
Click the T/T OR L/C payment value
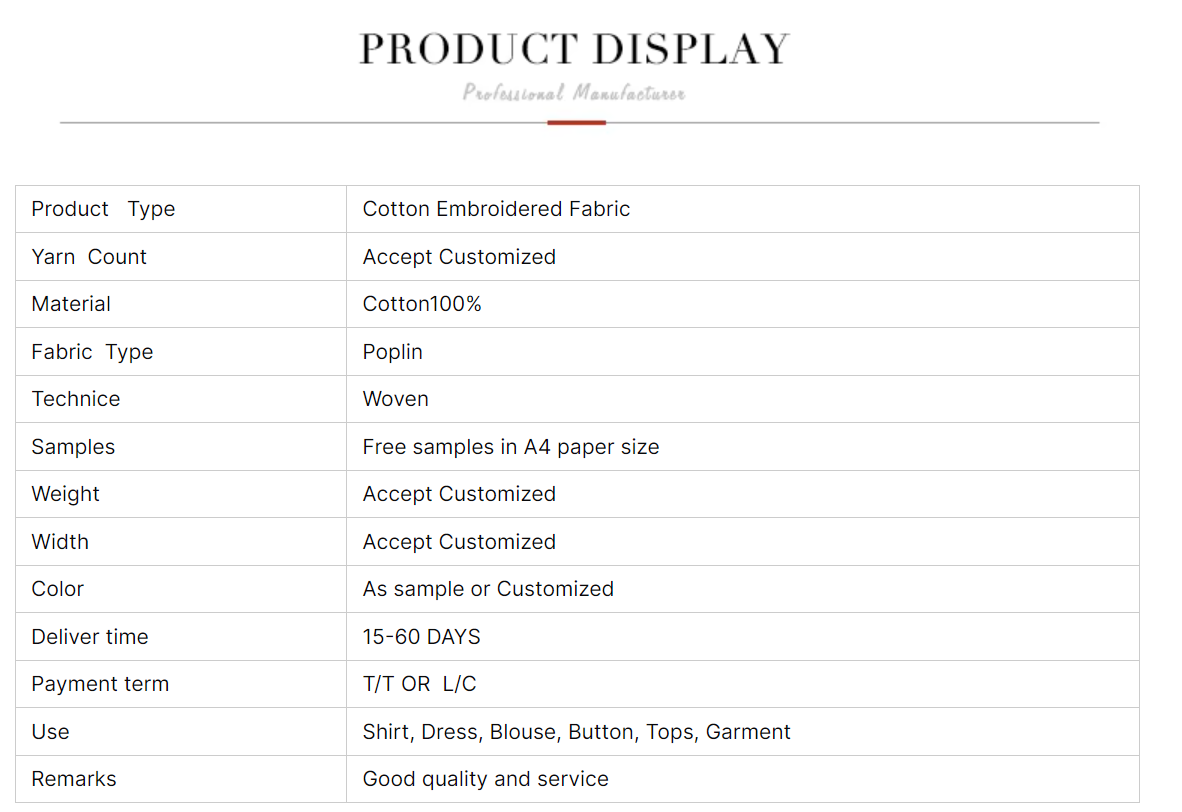coord(419,684)
